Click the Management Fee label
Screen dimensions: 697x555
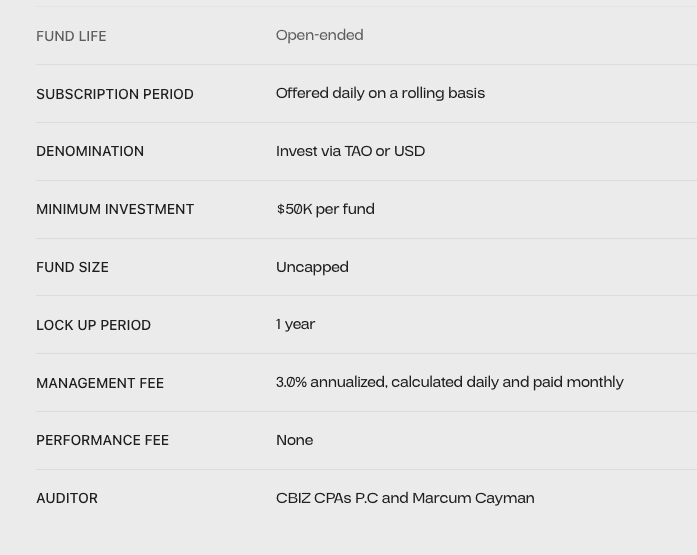[x=100, y=383]
